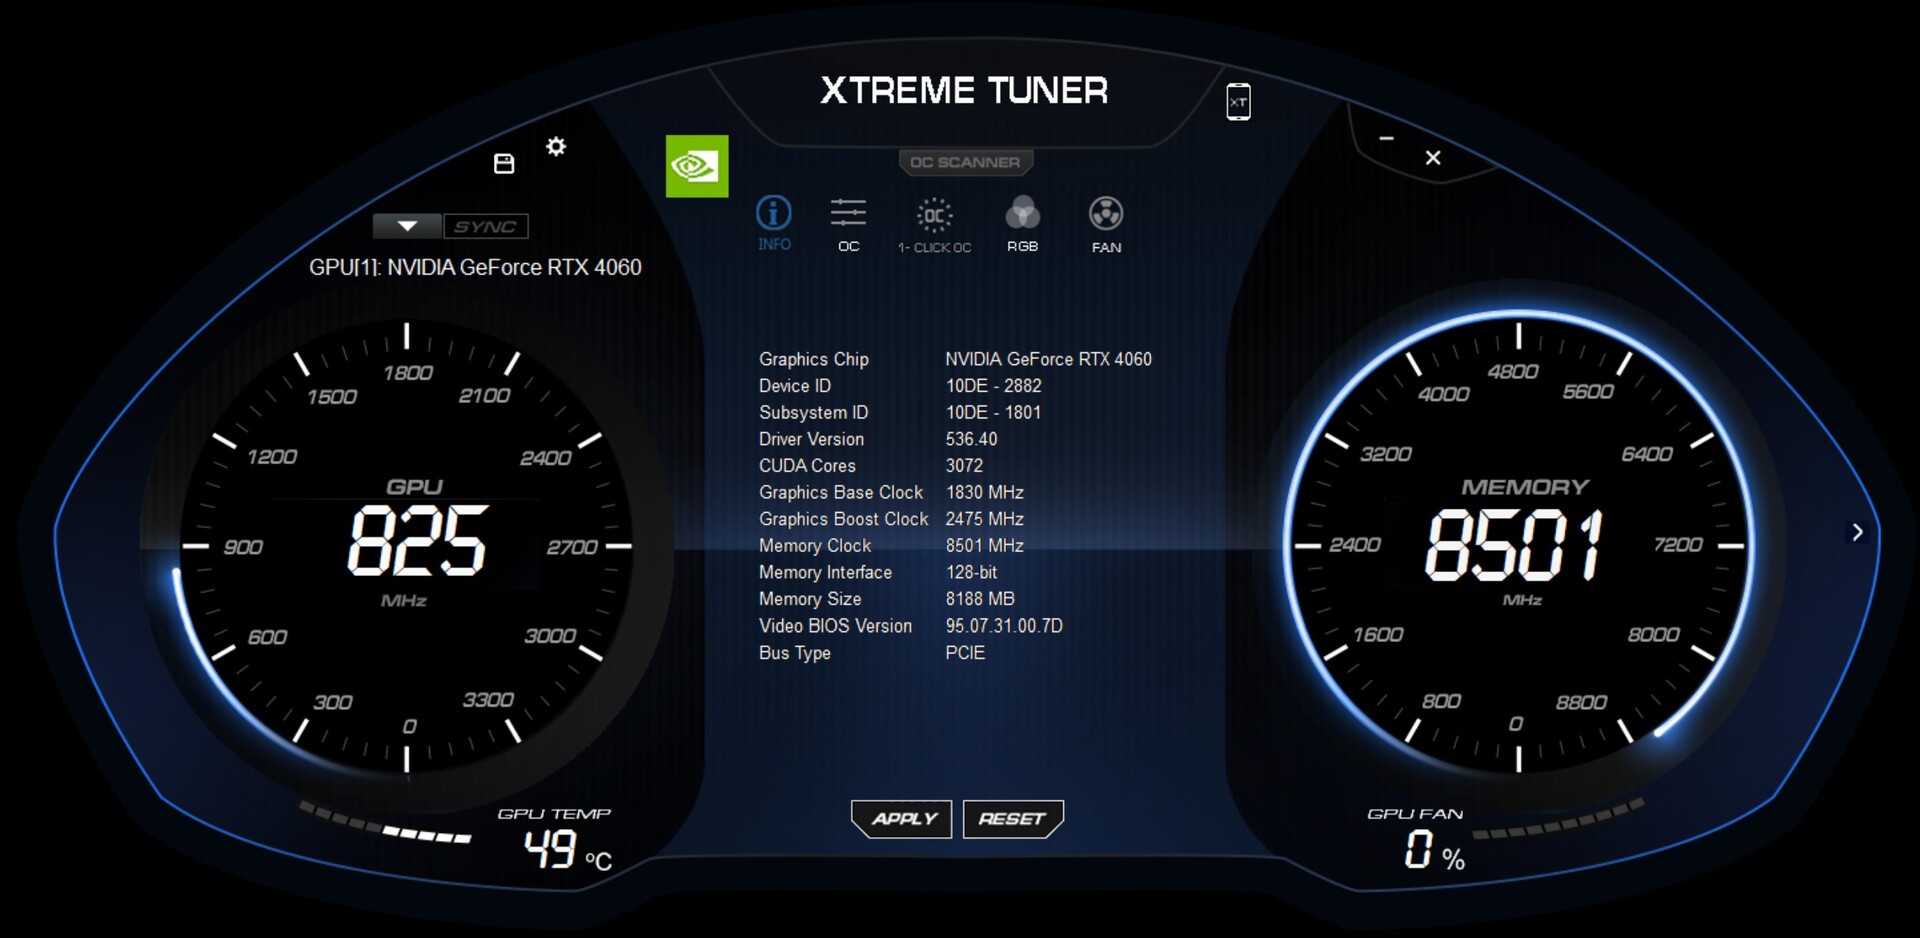Click the Graphics Boost Clock value 2475 MHz
Viewport: 1920px width, 938px height.
click(x=984, y=519)
